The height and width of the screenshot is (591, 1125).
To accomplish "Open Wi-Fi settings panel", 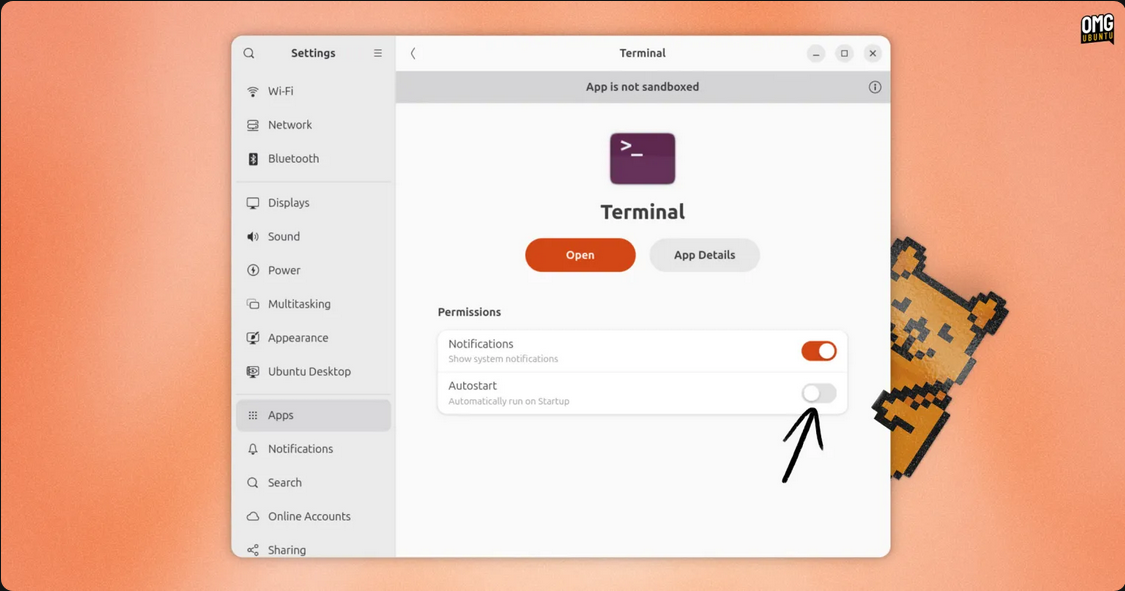I will [x=314, y=91].
